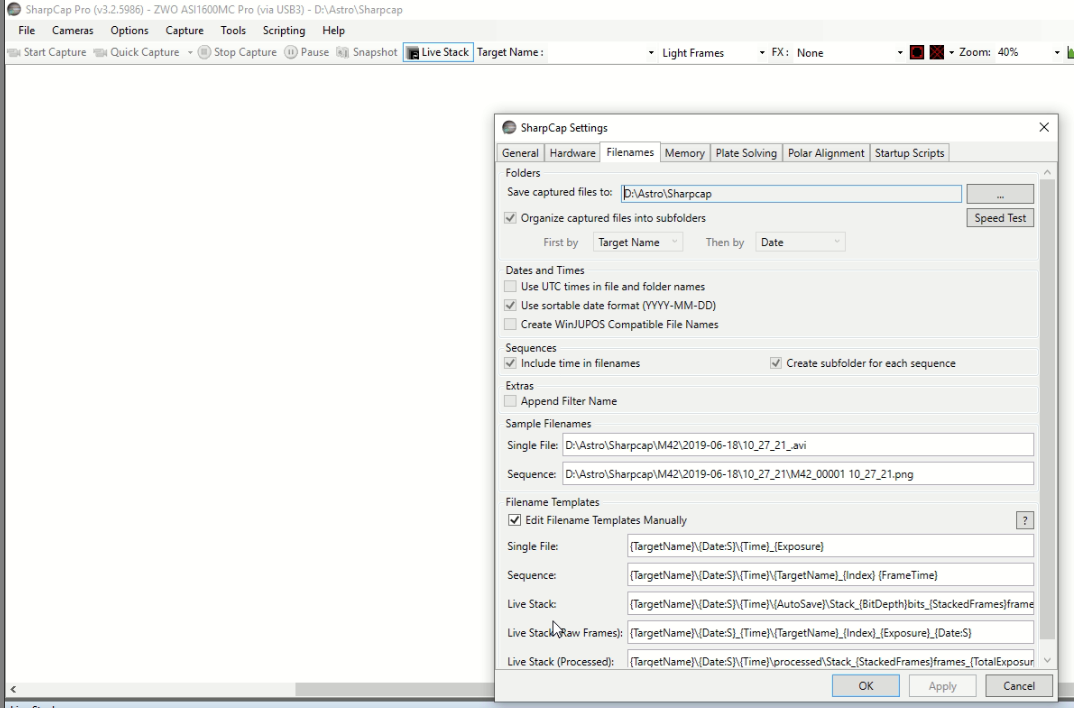The height and width of the screenshot is (708, 1074).
Task: Click the red crossed-square toolbar icon
Action: [x=937, y=52]
